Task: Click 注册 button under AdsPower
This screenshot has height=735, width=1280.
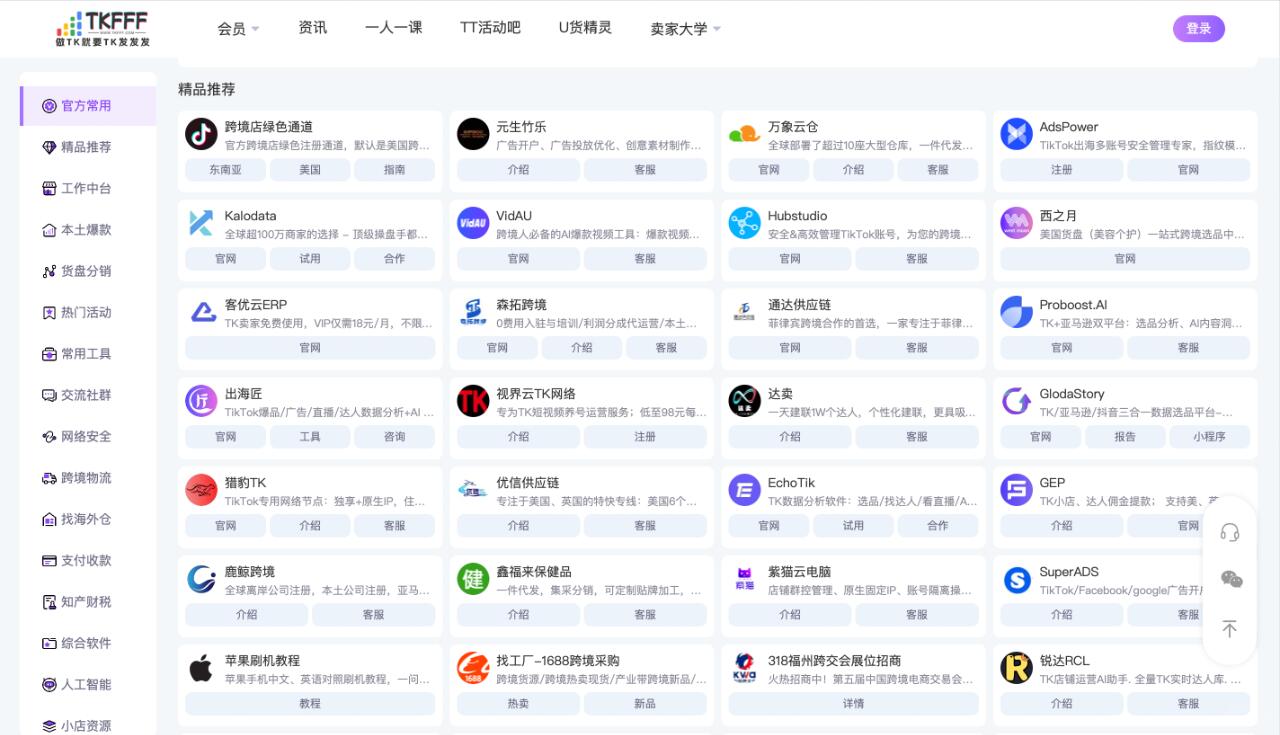Action: coord(1062,170)
